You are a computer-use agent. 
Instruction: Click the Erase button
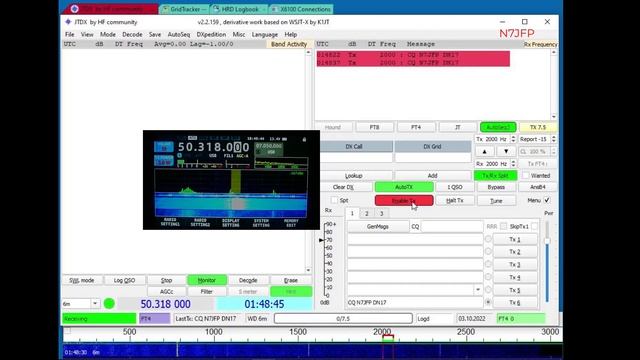point(291,280)
